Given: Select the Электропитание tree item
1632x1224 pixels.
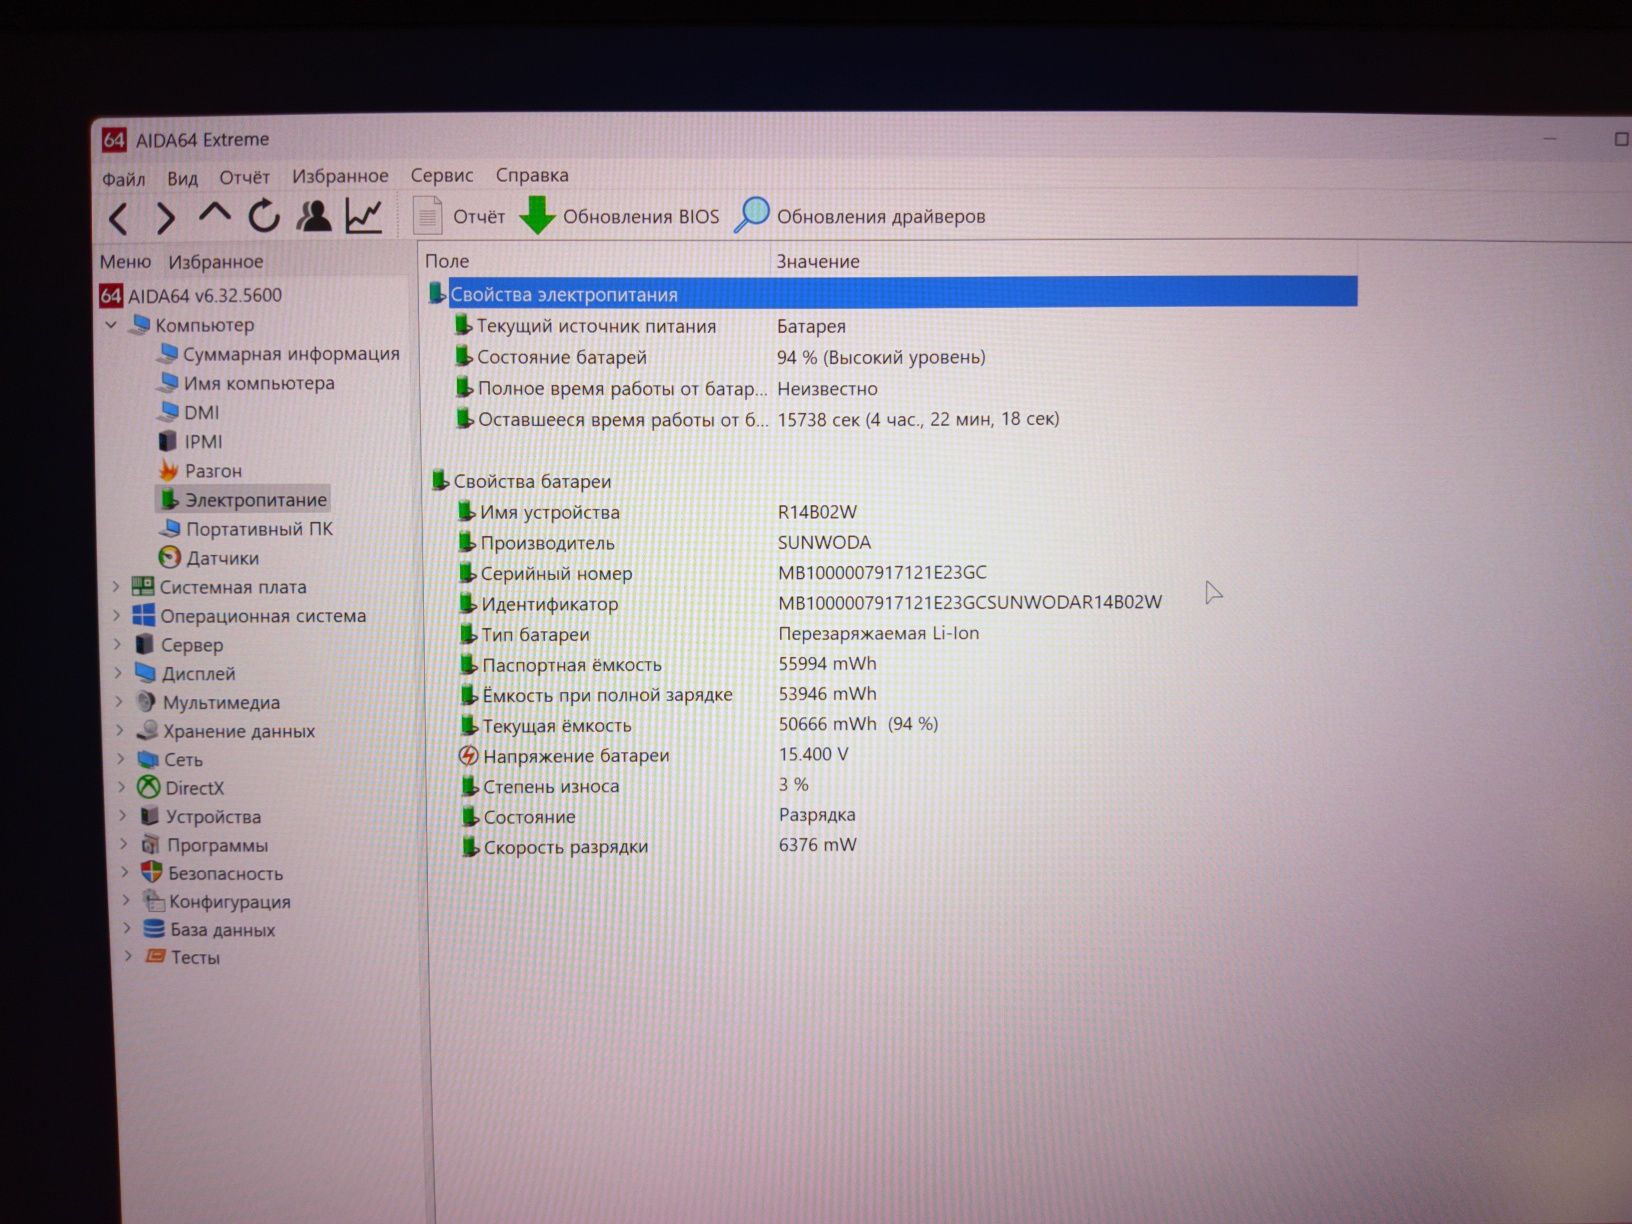Looking at the screenshot, I should (x=243, y=499).
